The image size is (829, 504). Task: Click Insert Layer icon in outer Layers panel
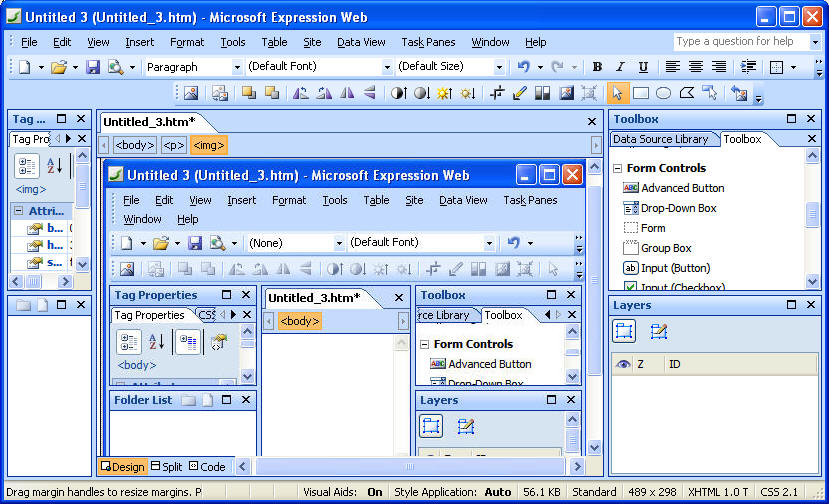(x=624, y=331)
